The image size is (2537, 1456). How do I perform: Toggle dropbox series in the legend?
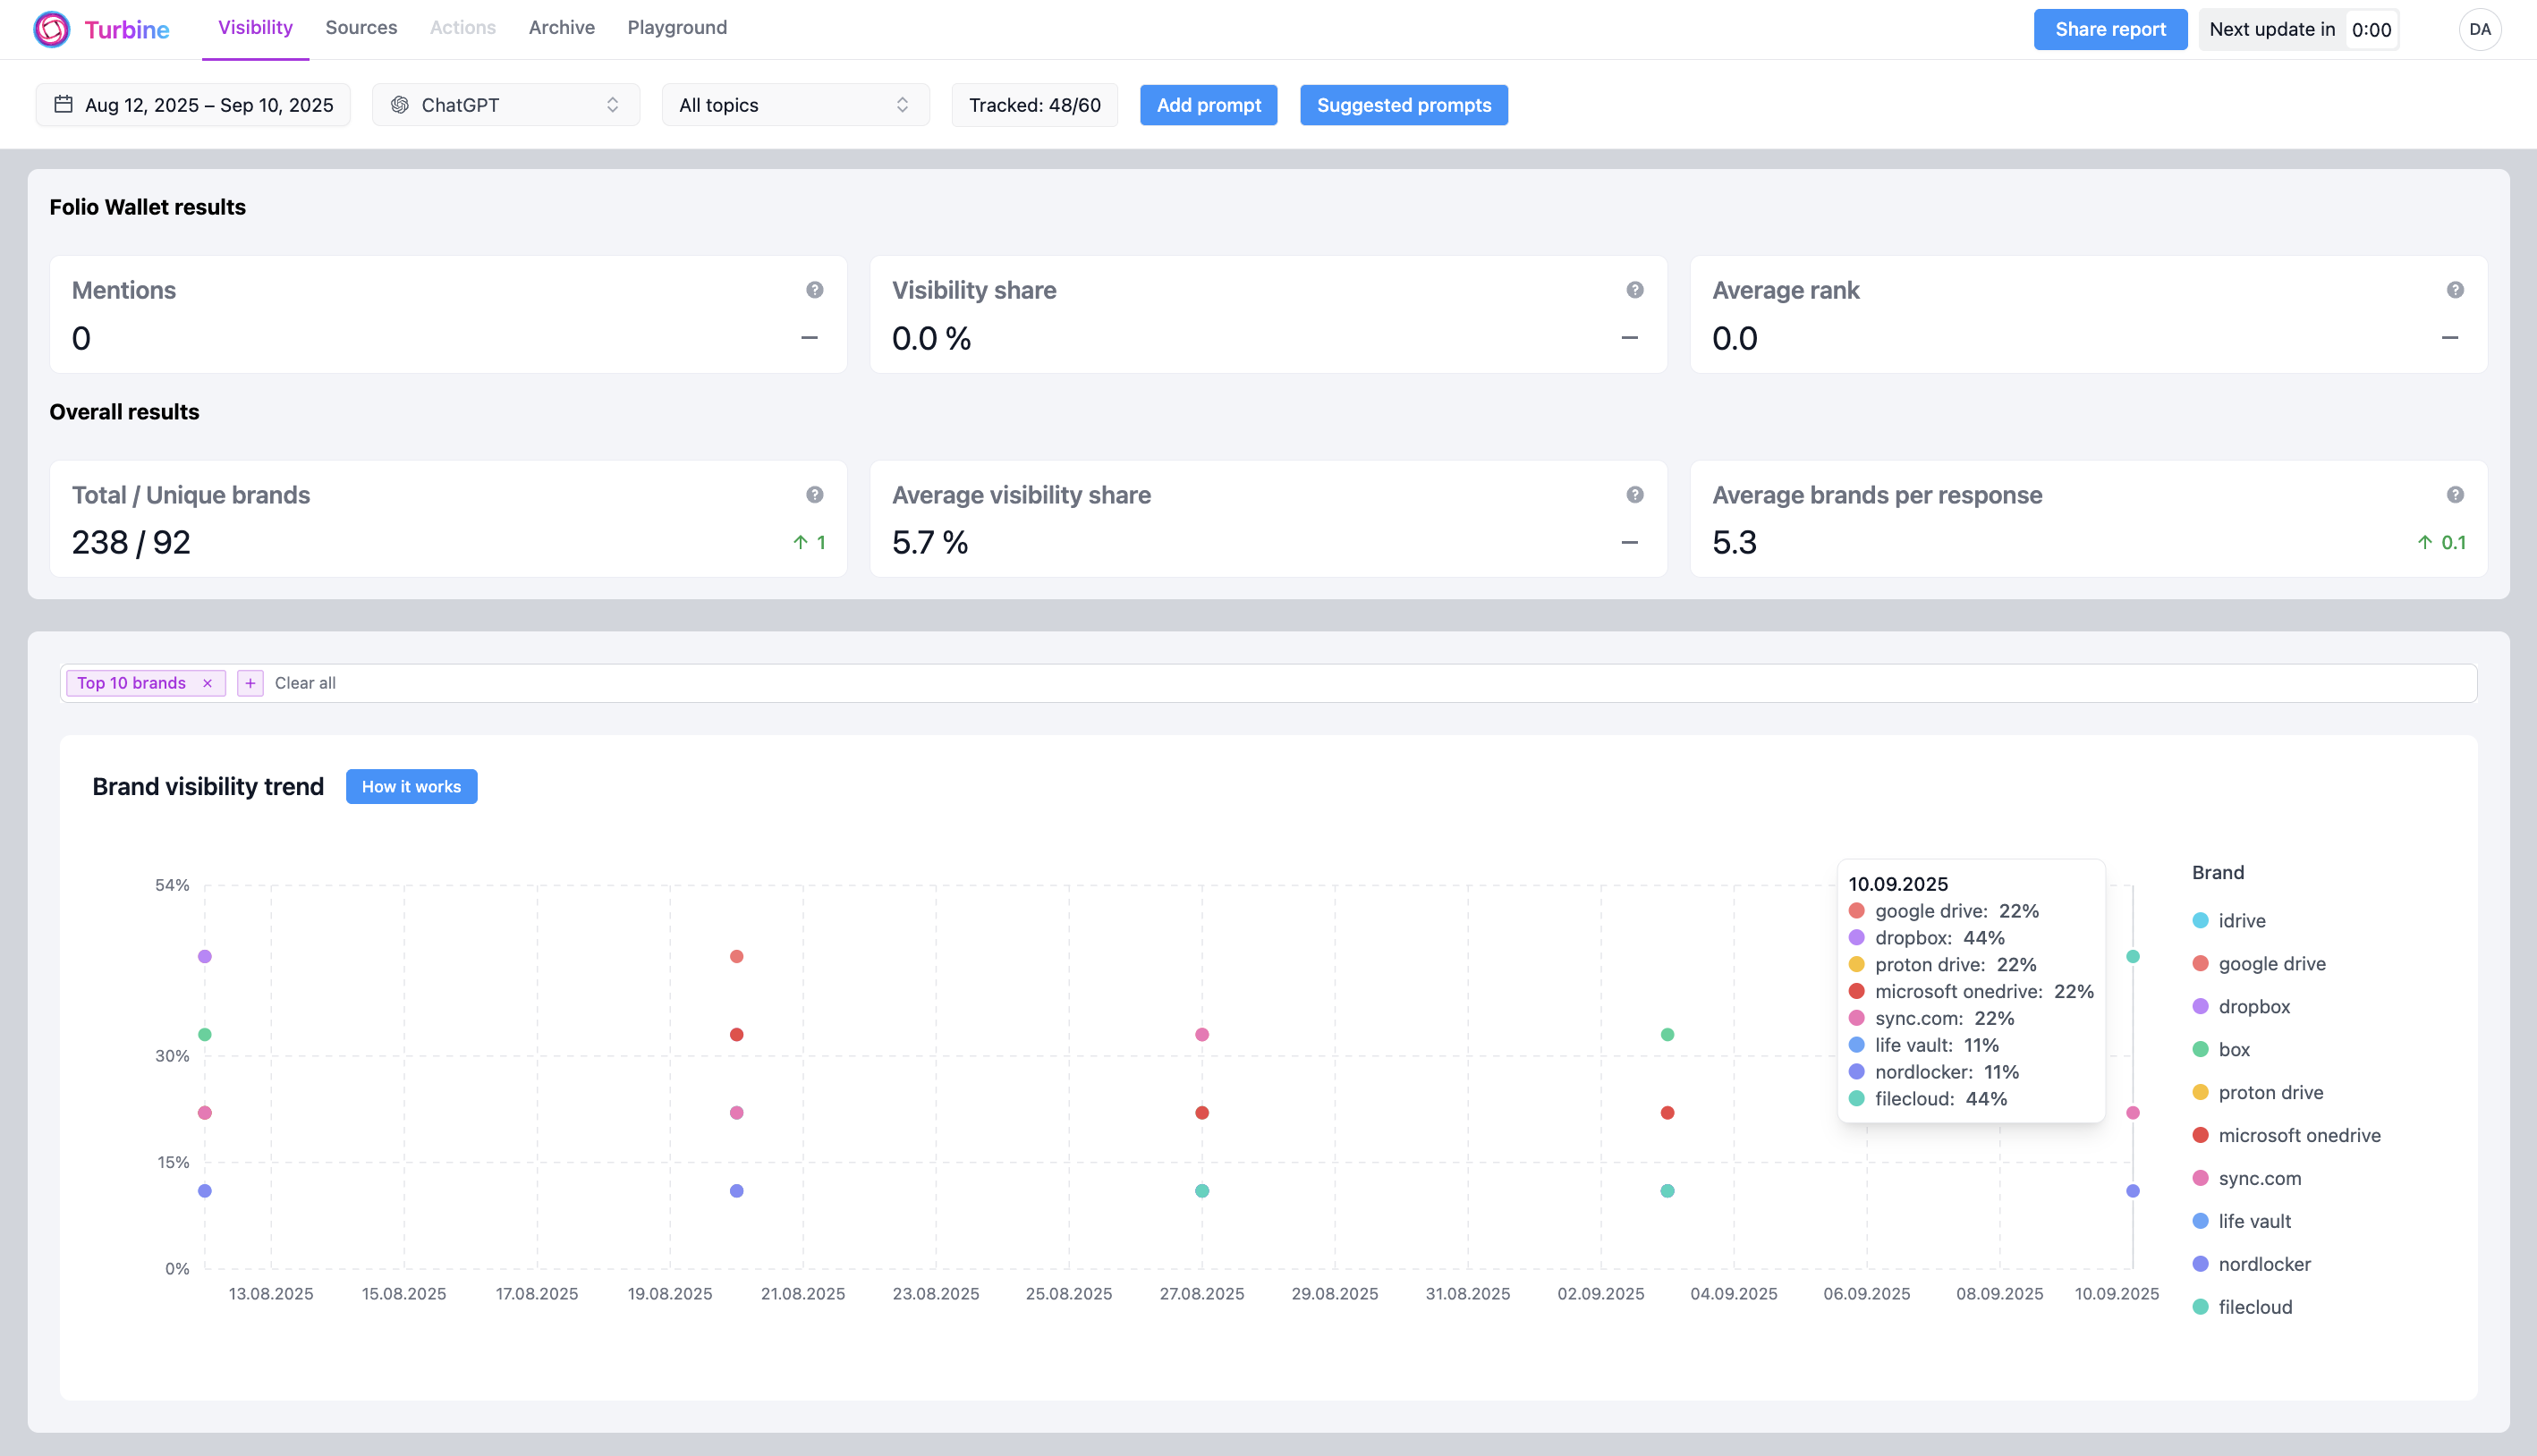pyautogui.click(x=2253, y=1006)
